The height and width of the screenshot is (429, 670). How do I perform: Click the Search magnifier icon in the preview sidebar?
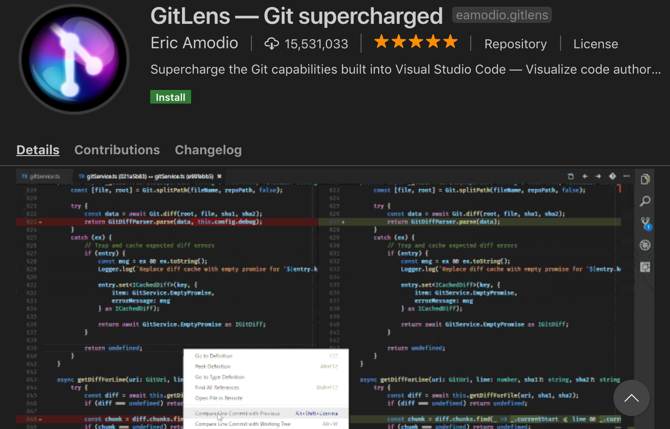[x=646, y=201]
